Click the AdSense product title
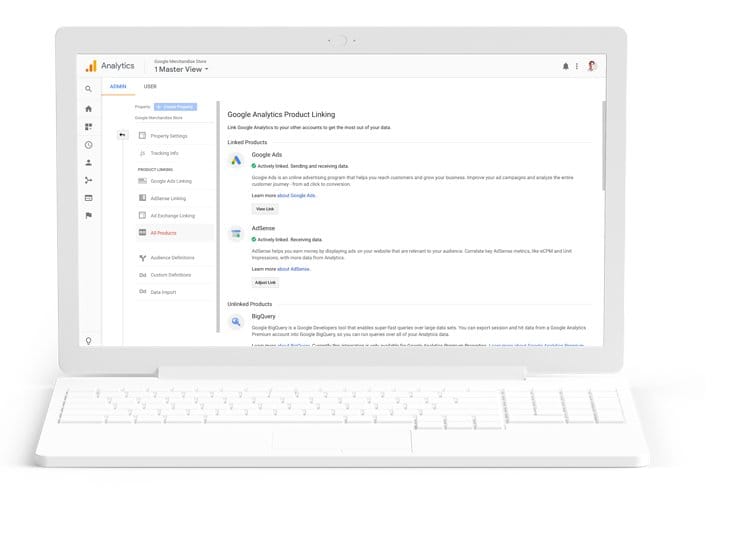 click(263, 228)
